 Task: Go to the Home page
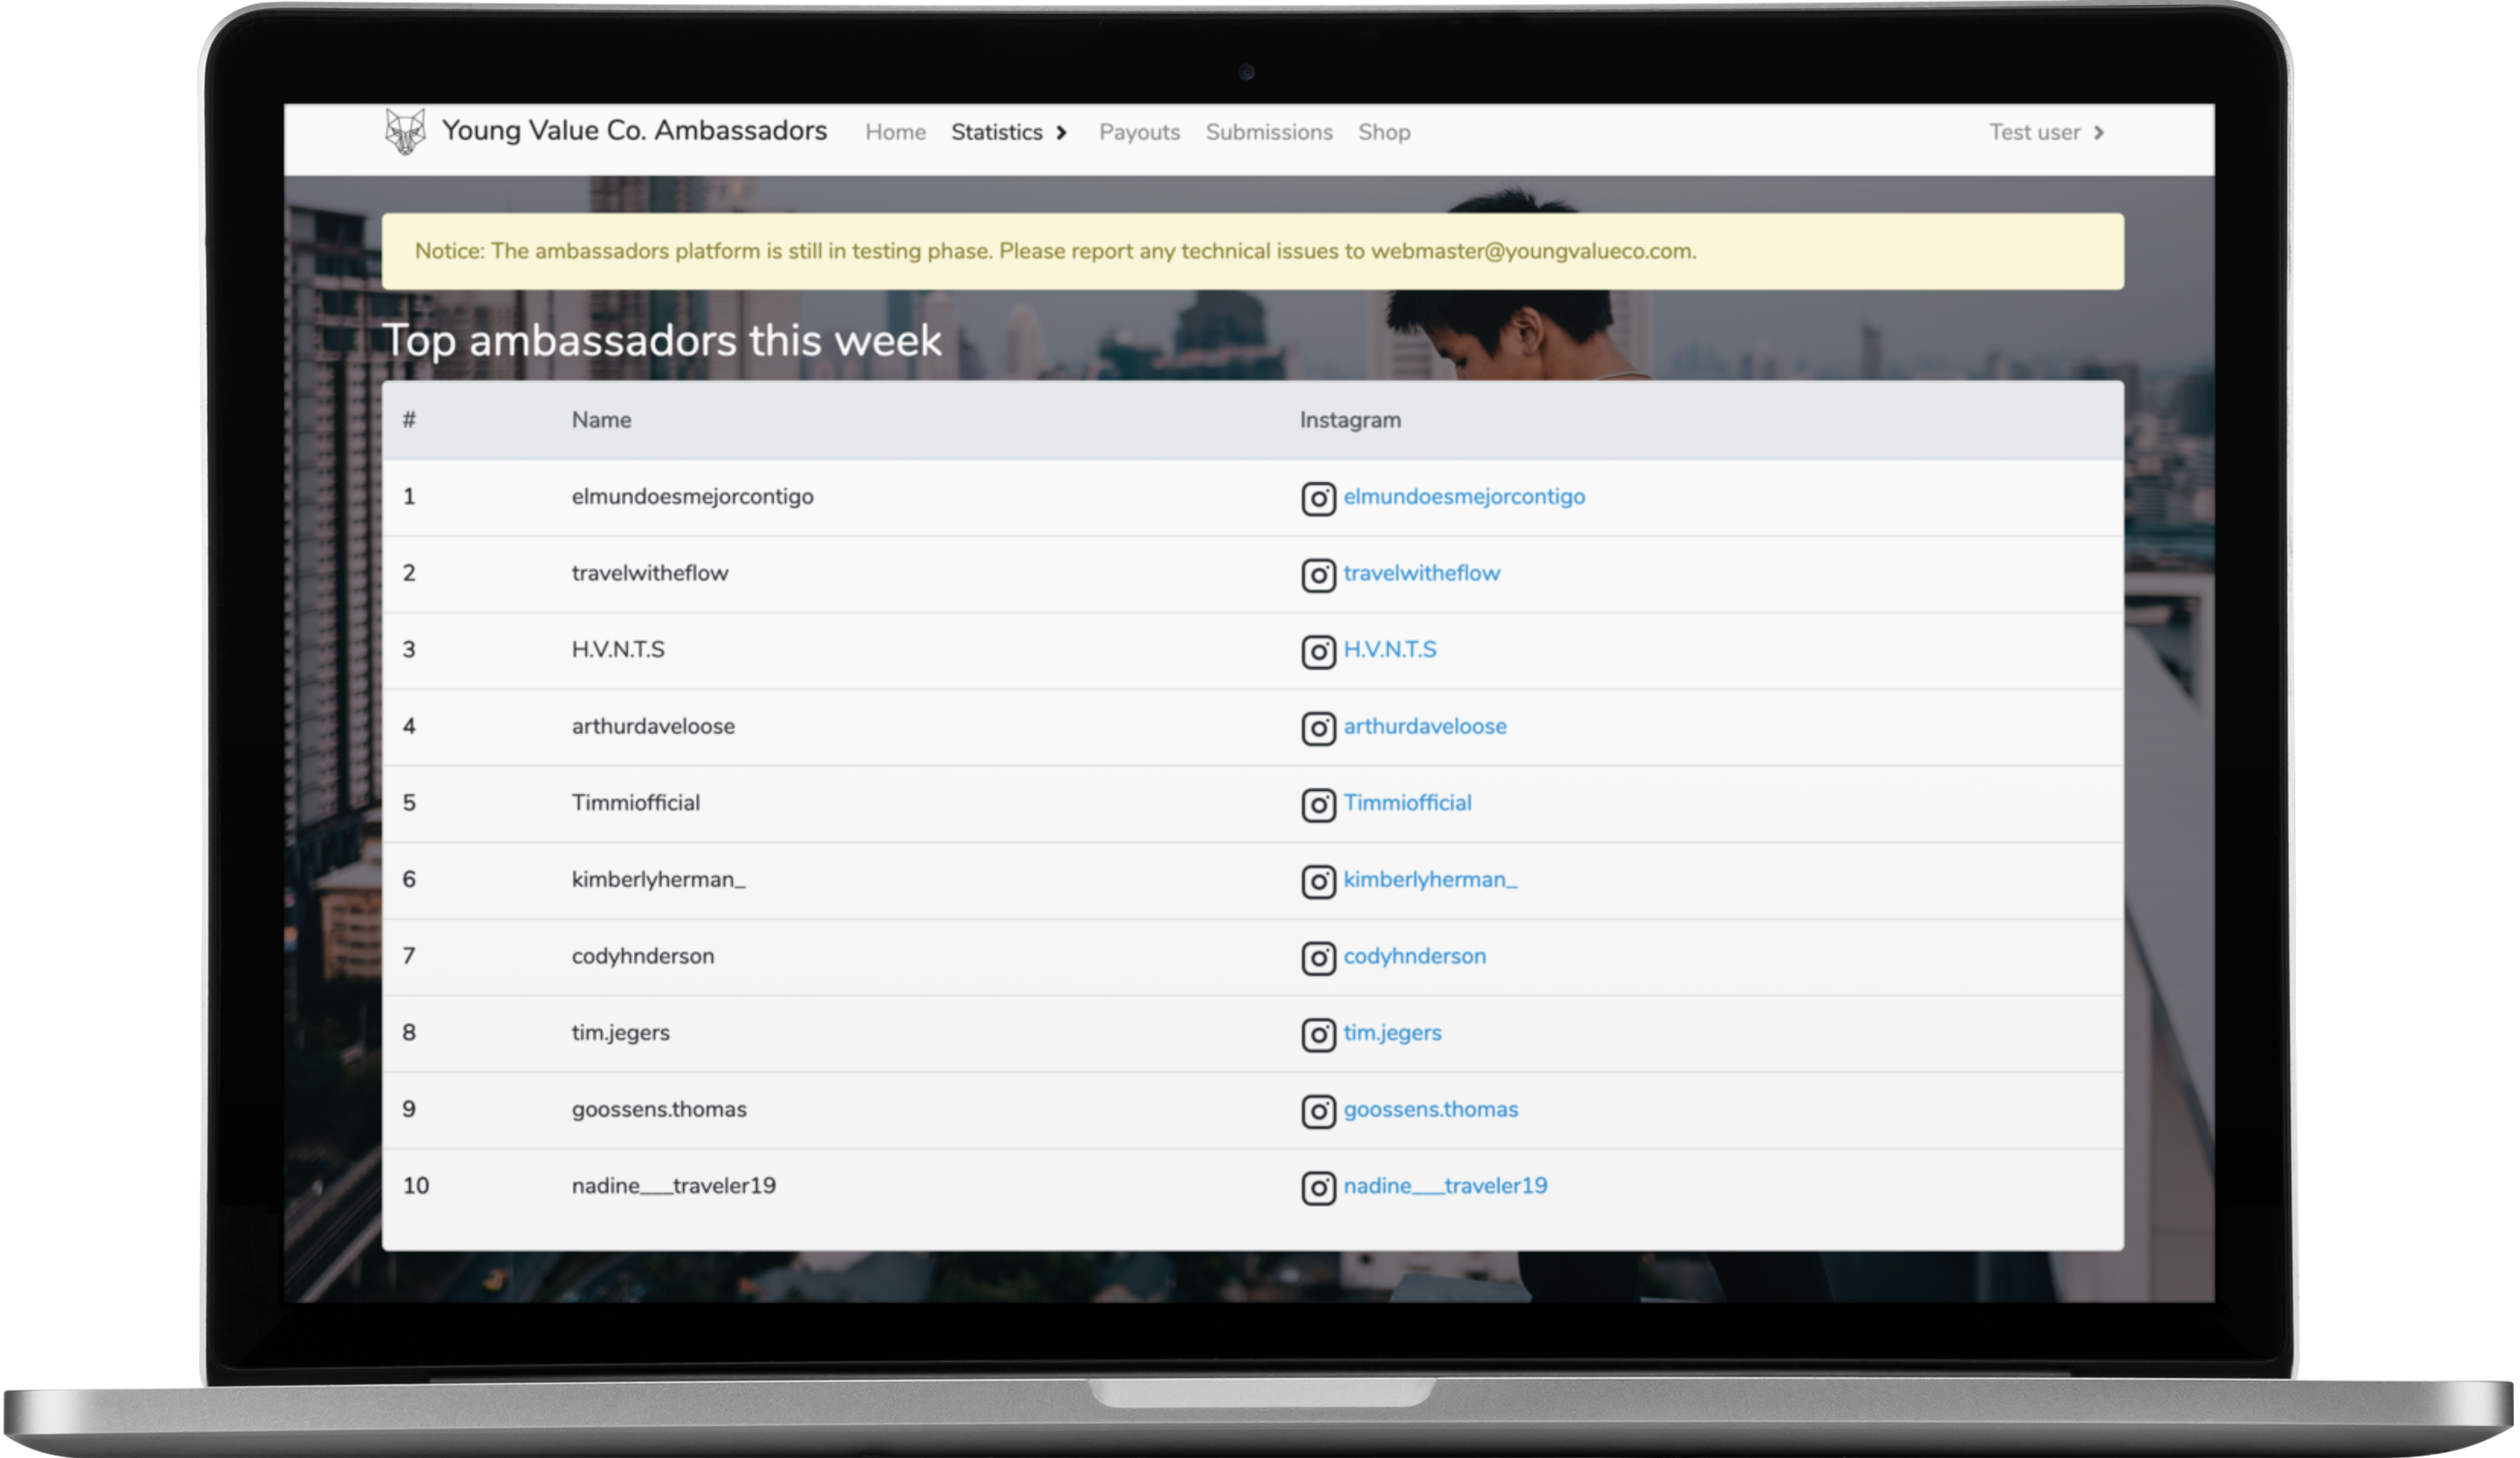tap(895, 132)
